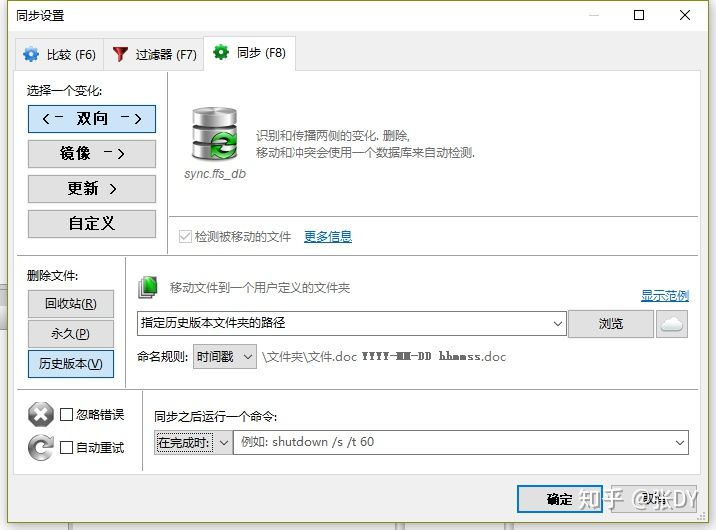Screen dimensions: 716x530
Task: Select 历史版本(V) versioning option
Action: [x=71, y=364]
